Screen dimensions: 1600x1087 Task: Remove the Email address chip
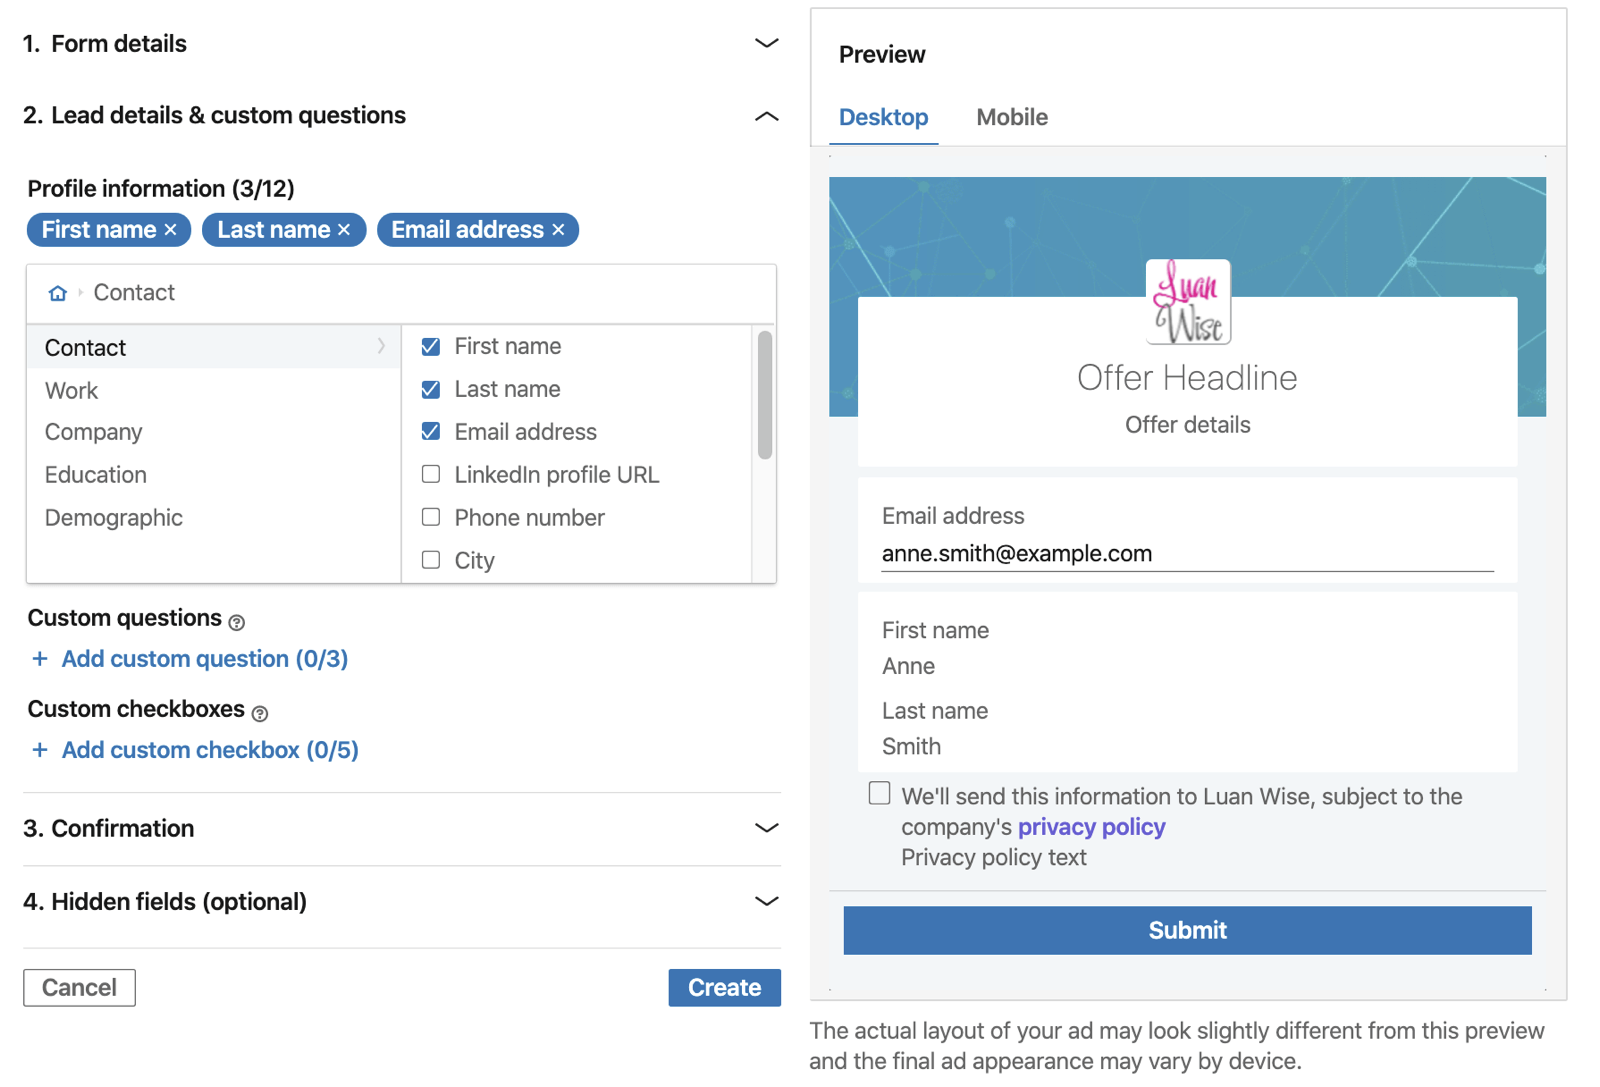pos(558,230)
